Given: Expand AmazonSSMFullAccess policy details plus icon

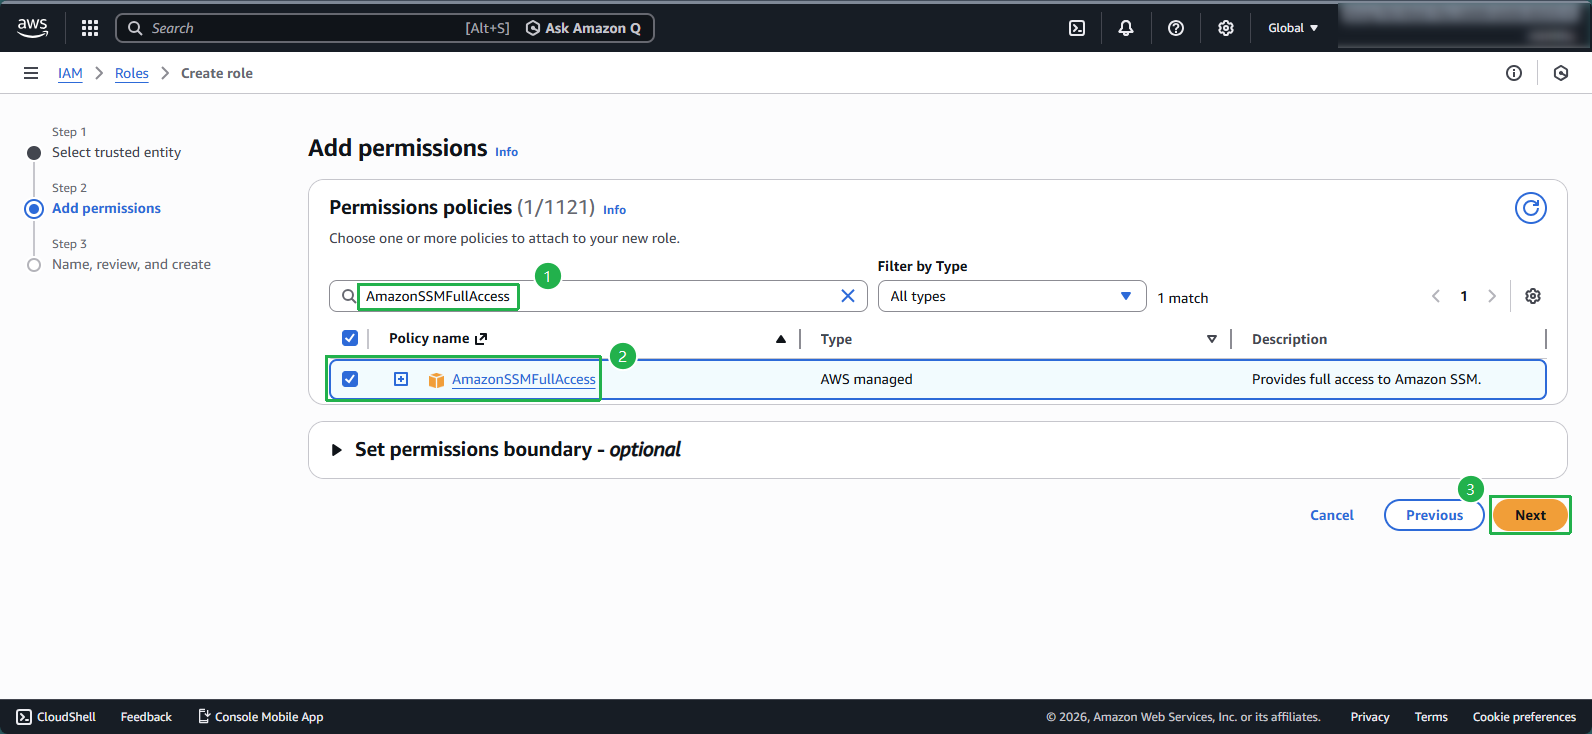Looking at the screenshot, I should (401, 379).
